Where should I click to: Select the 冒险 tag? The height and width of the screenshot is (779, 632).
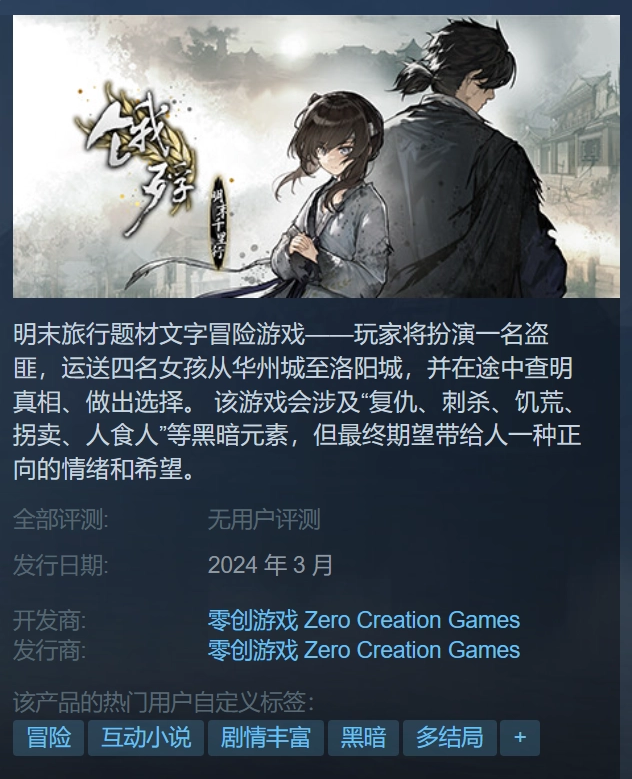point(48,737)
